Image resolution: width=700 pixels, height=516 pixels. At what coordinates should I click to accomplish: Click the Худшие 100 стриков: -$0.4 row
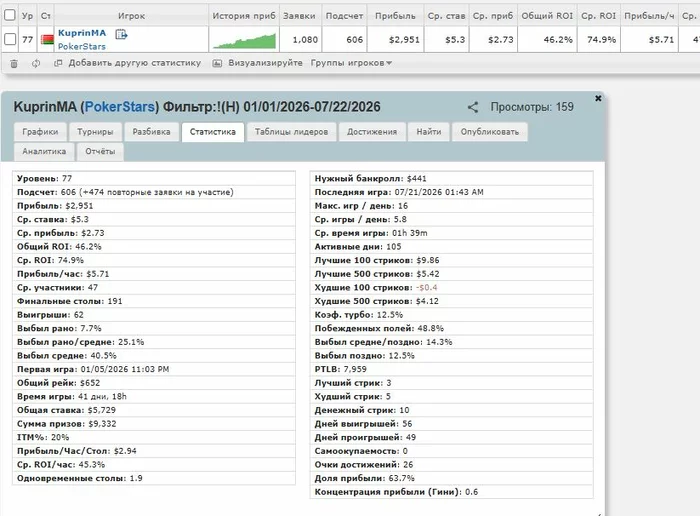452,287
